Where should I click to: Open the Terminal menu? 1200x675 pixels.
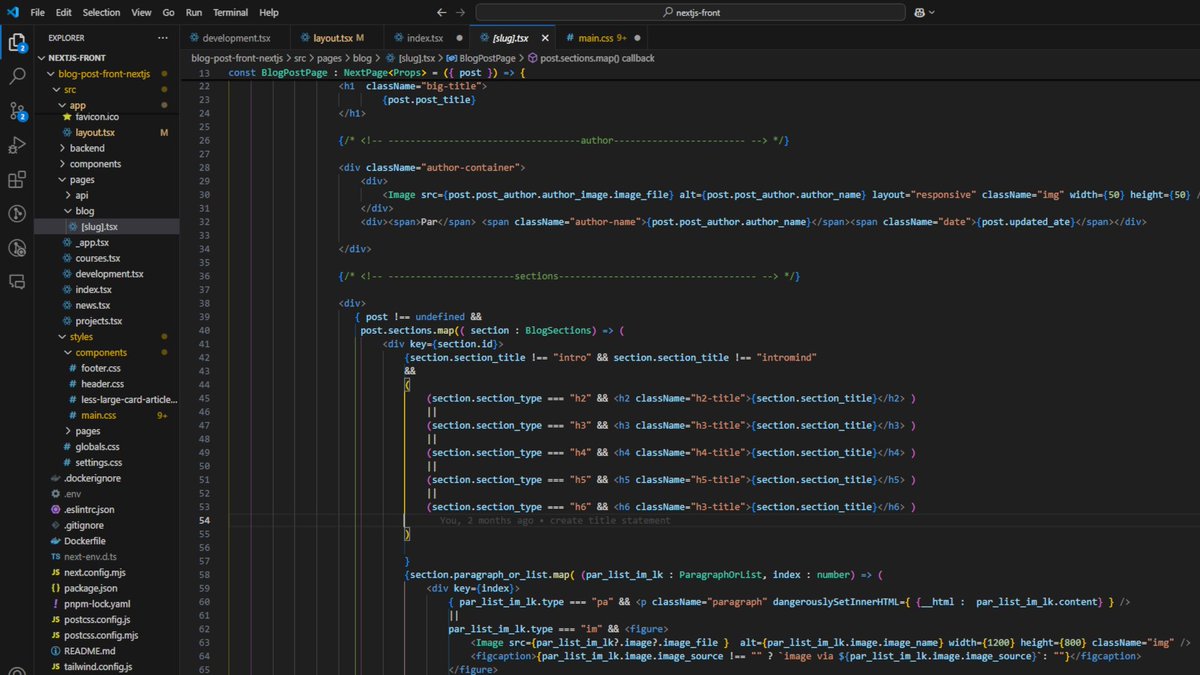(x=231, y=12)
